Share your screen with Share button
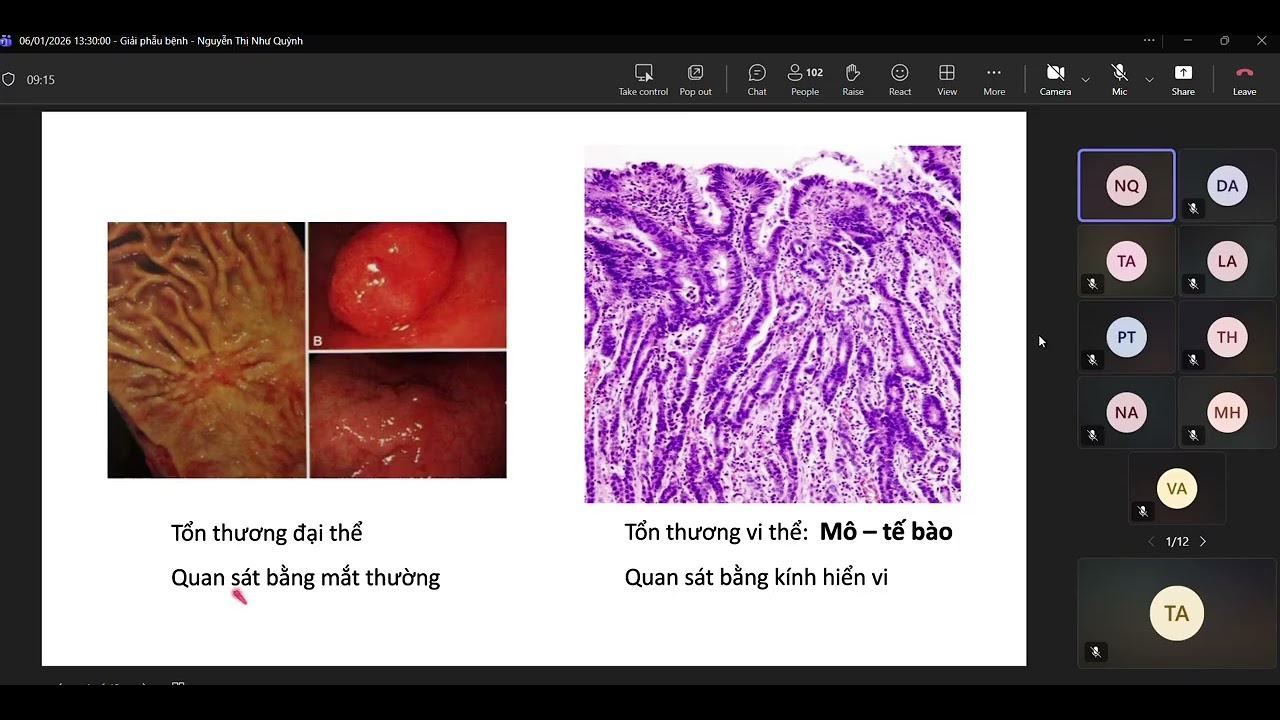Viewport: 1280px width, 720px height. pos(1183,80)
